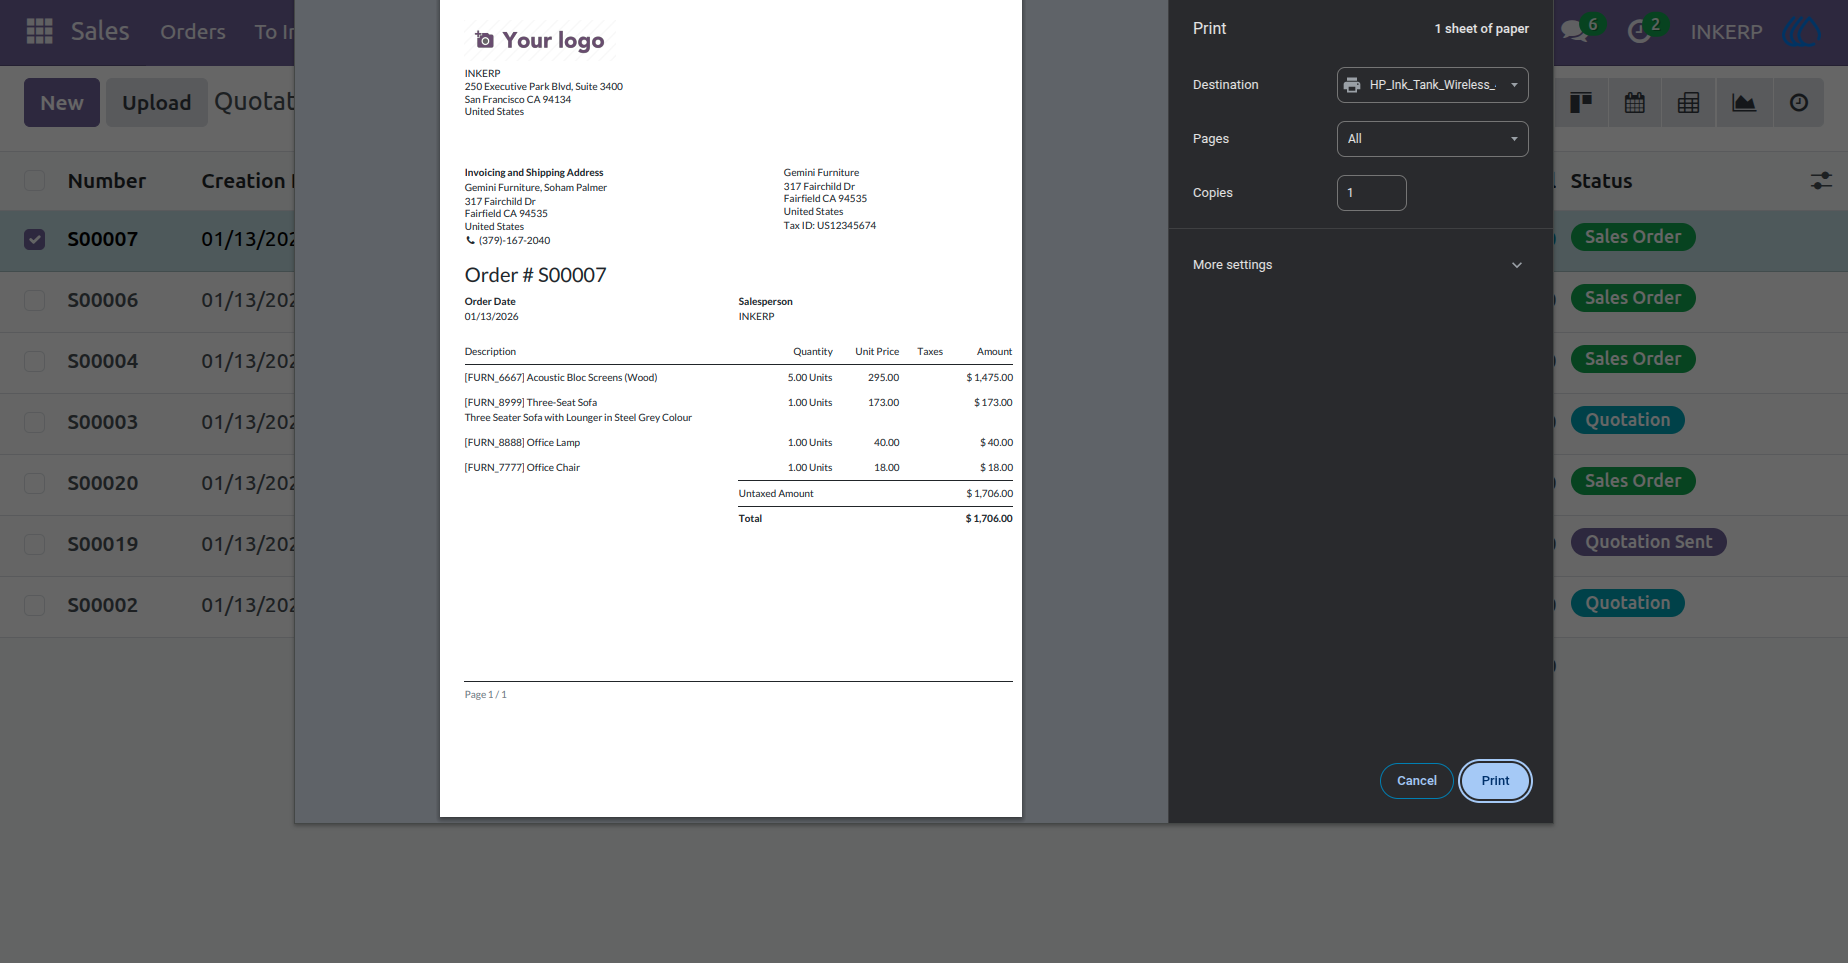
Task: Open the Pages dropdown
Action: click(1432, 139)
